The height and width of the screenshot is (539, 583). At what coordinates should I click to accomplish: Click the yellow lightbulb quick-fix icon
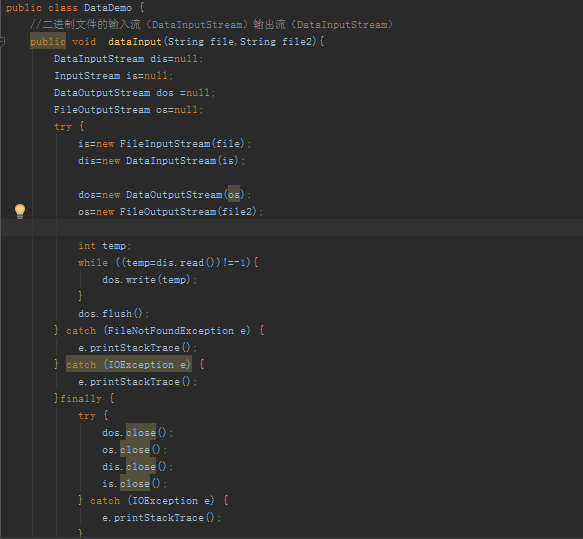[x=20, y=211]
